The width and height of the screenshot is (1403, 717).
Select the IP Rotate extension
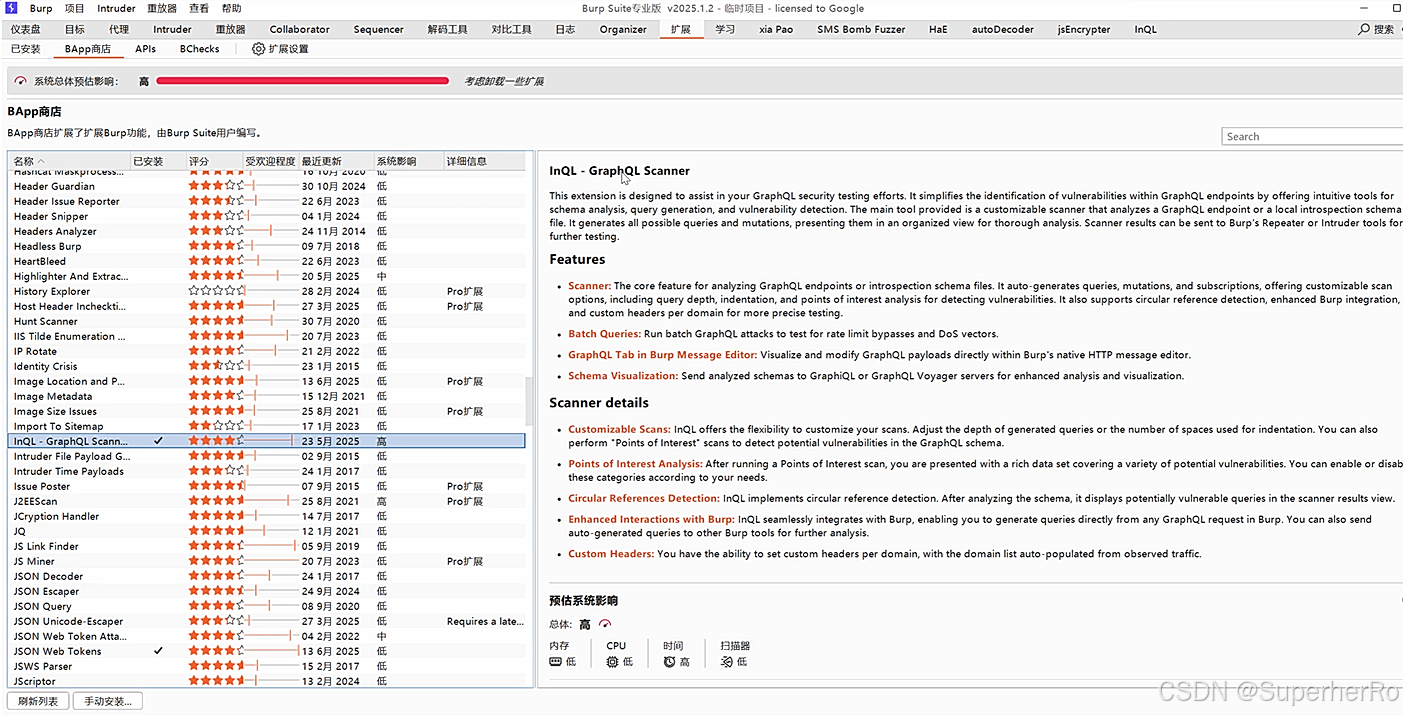[266, 351]
